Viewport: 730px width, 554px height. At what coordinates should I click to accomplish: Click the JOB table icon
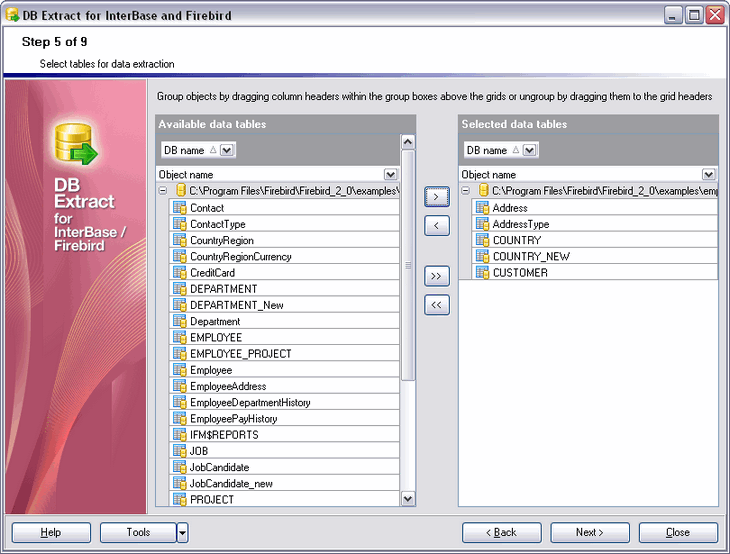180,451
